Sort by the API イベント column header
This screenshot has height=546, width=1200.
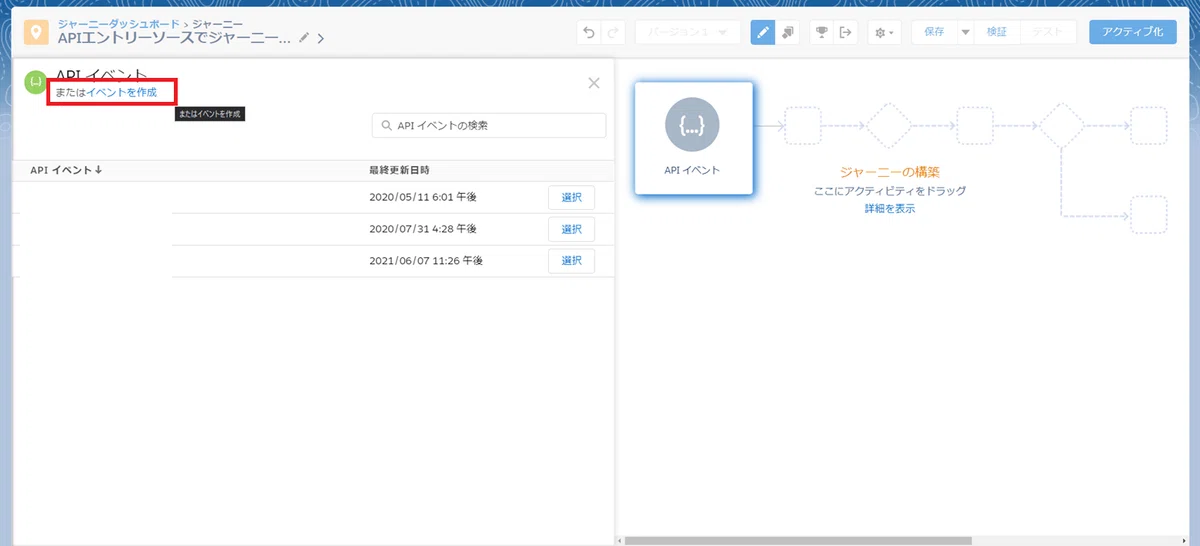pyautogui.click(x=66, y=170)
